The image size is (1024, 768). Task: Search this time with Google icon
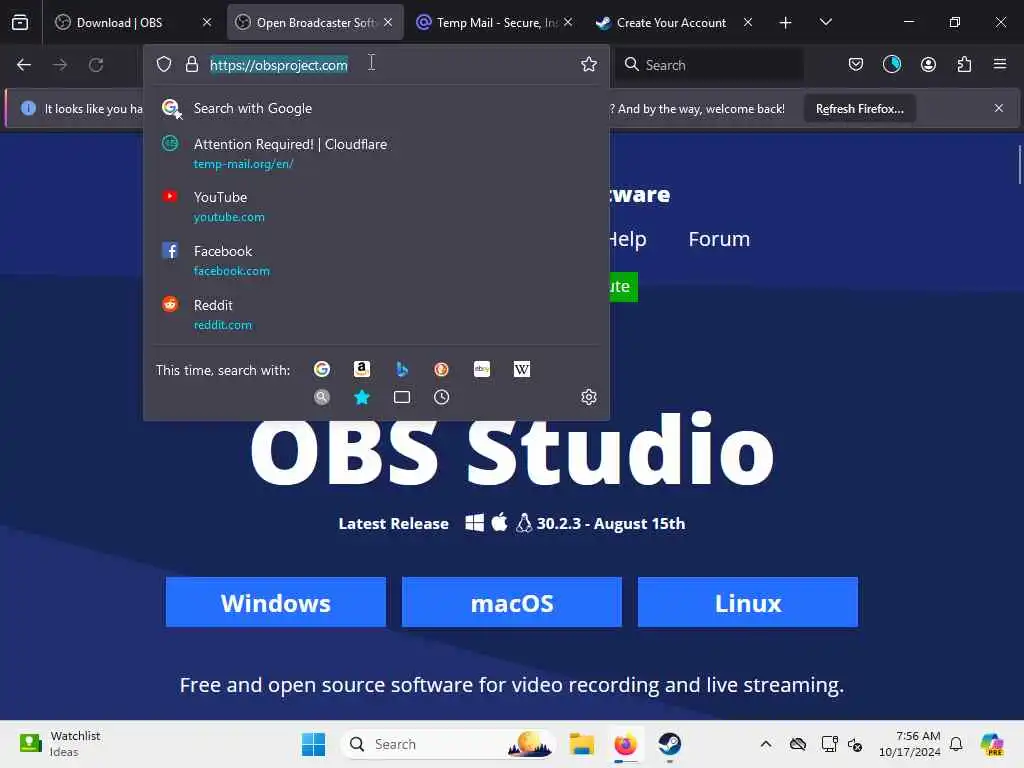[322, 370]
